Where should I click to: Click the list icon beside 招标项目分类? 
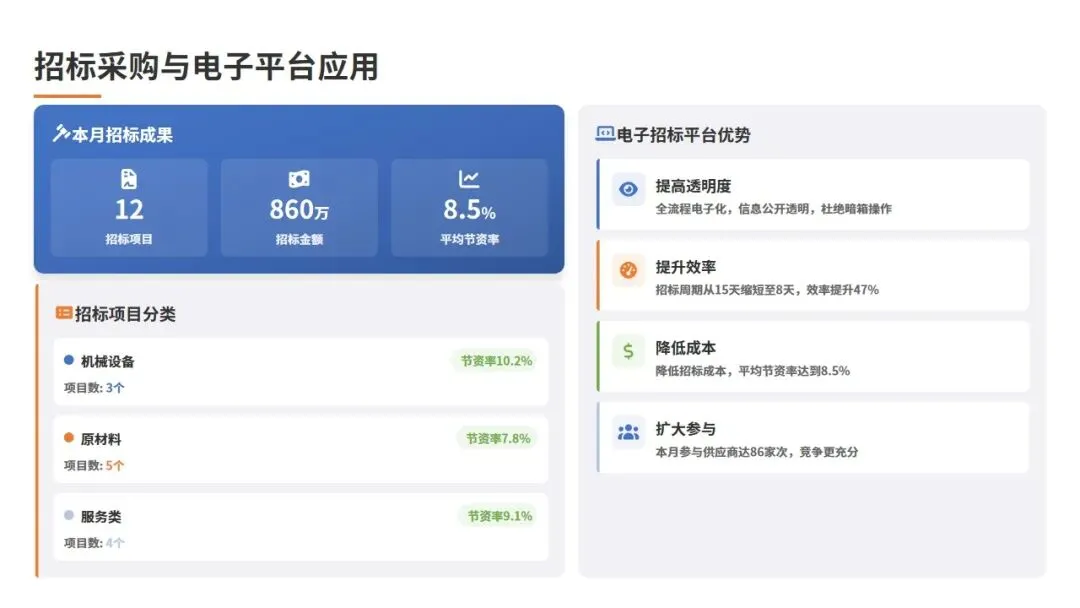(x=64, y=313)
